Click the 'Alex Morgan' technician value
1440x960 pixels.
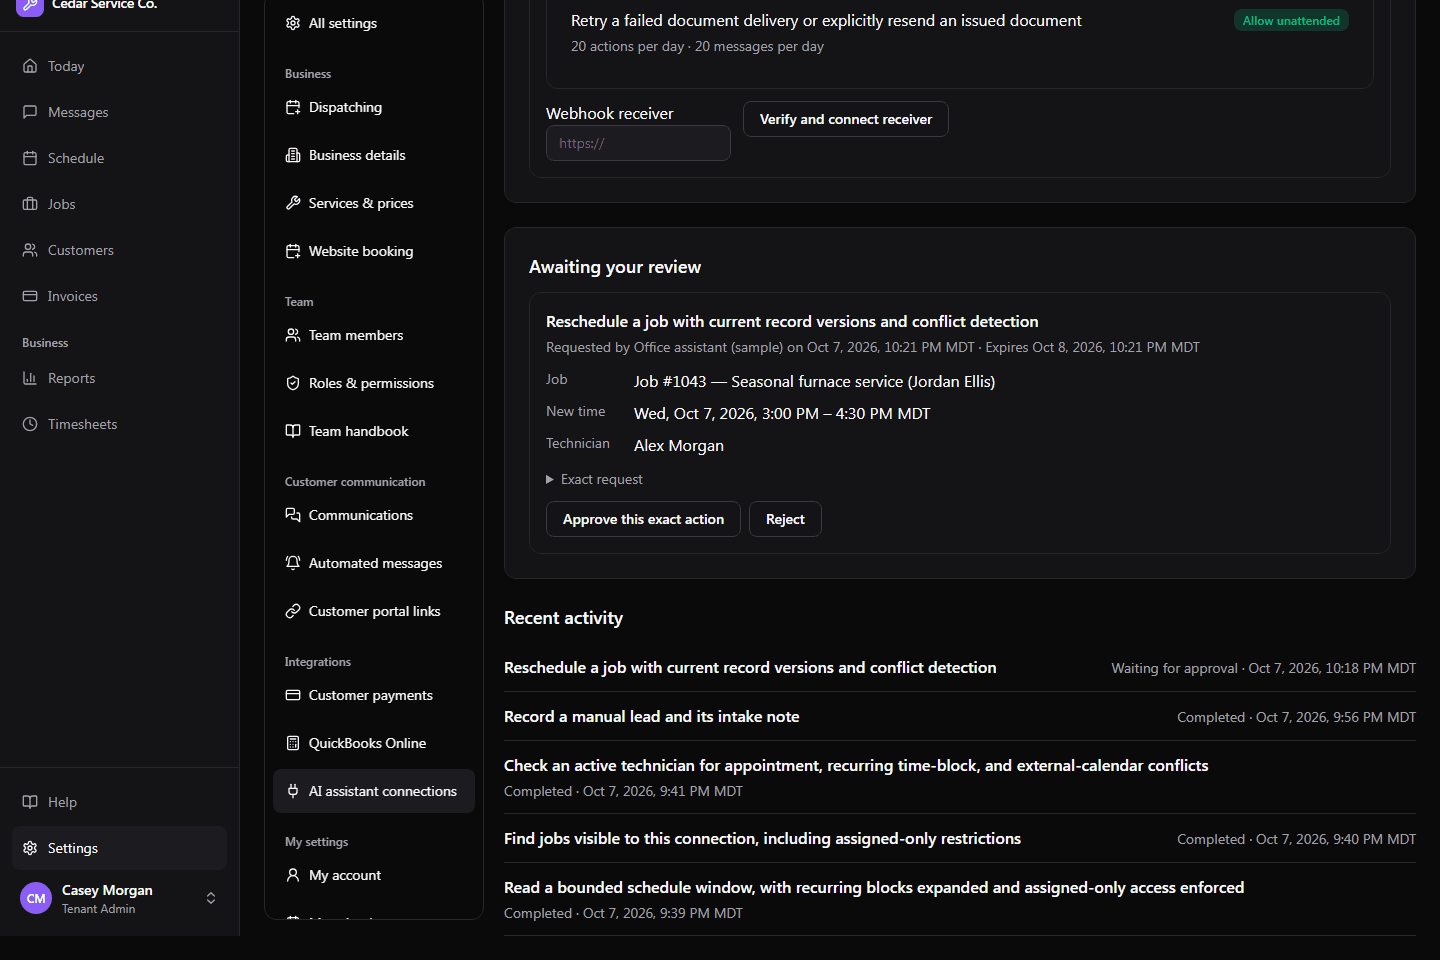[679, 446]
